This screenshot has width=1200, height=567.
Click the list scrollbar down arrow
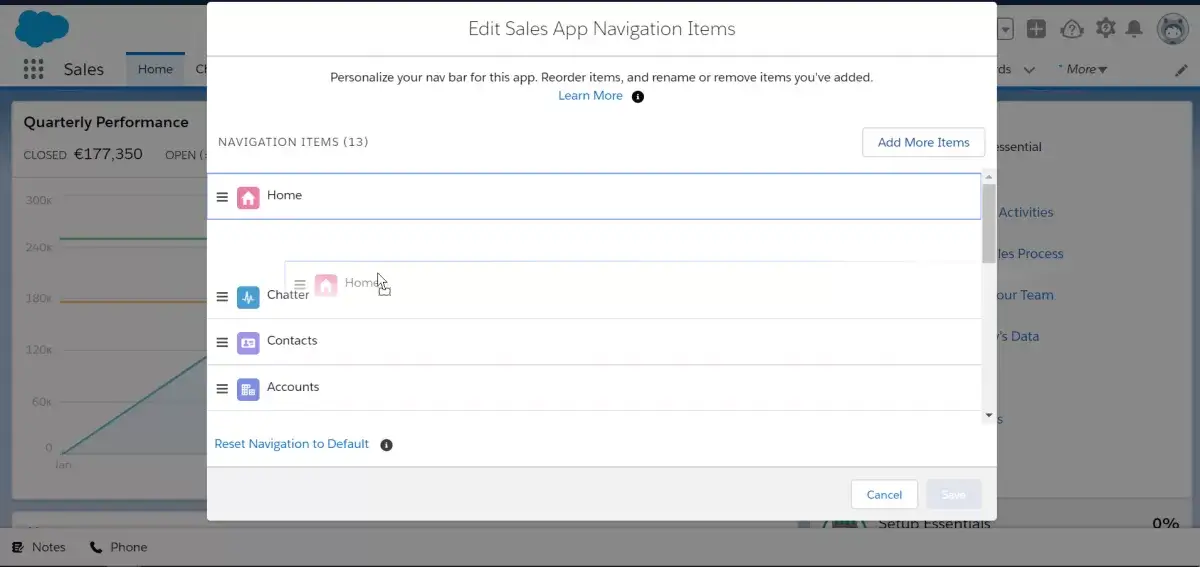989,415
